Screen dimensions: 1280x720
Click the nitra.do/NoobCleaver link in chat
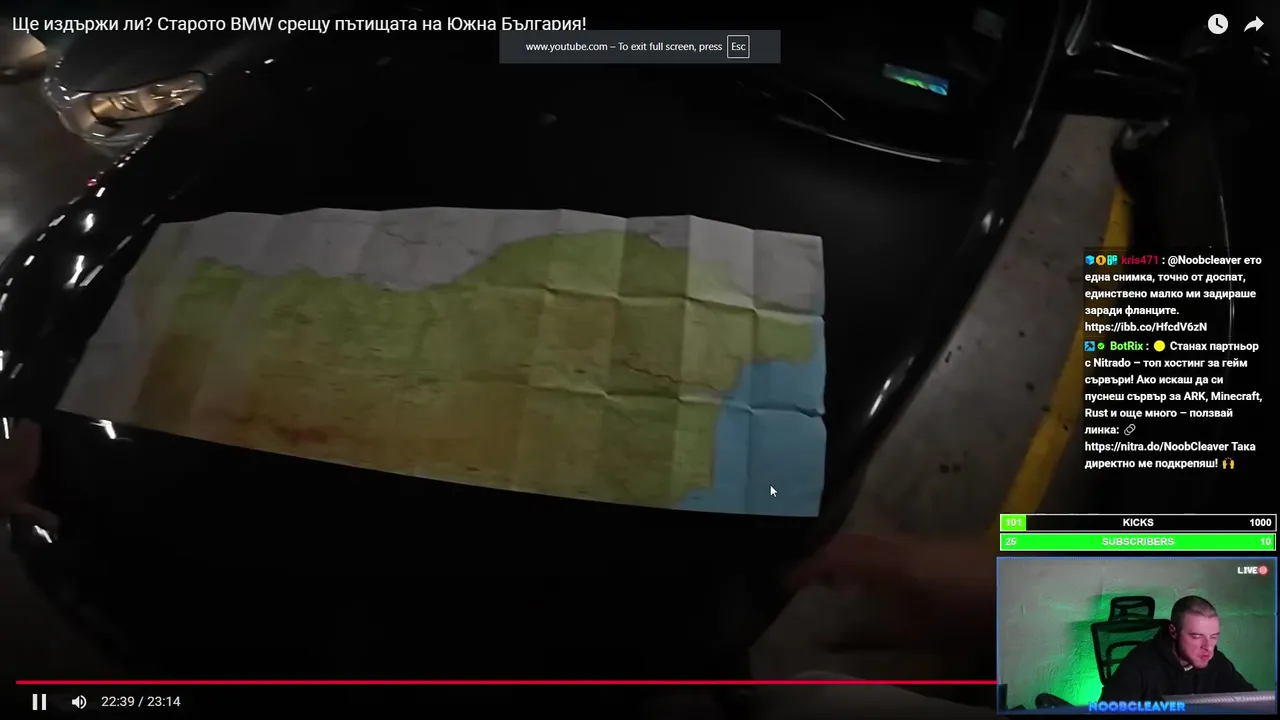tap(1155, 447)
